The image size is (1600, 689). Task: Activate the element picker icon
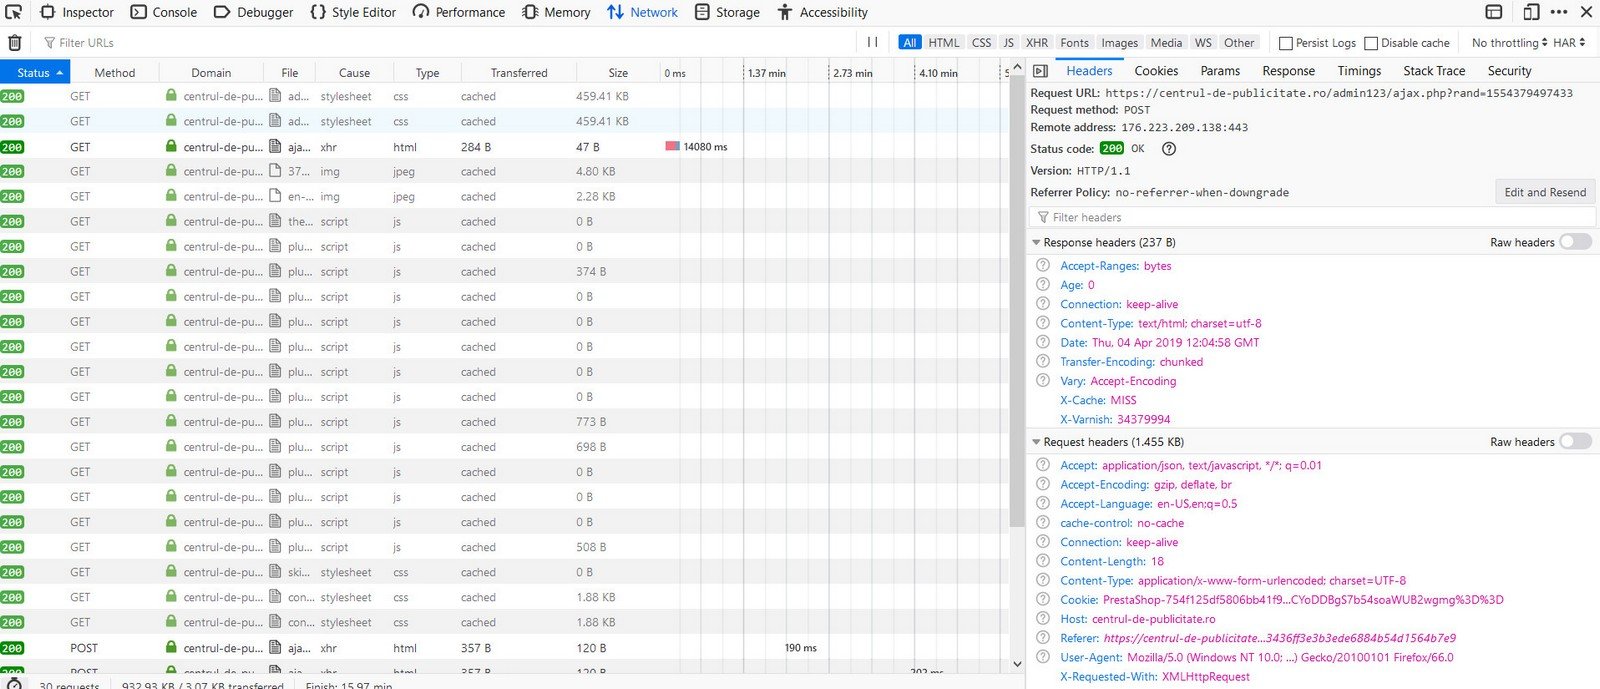point(14,12)
